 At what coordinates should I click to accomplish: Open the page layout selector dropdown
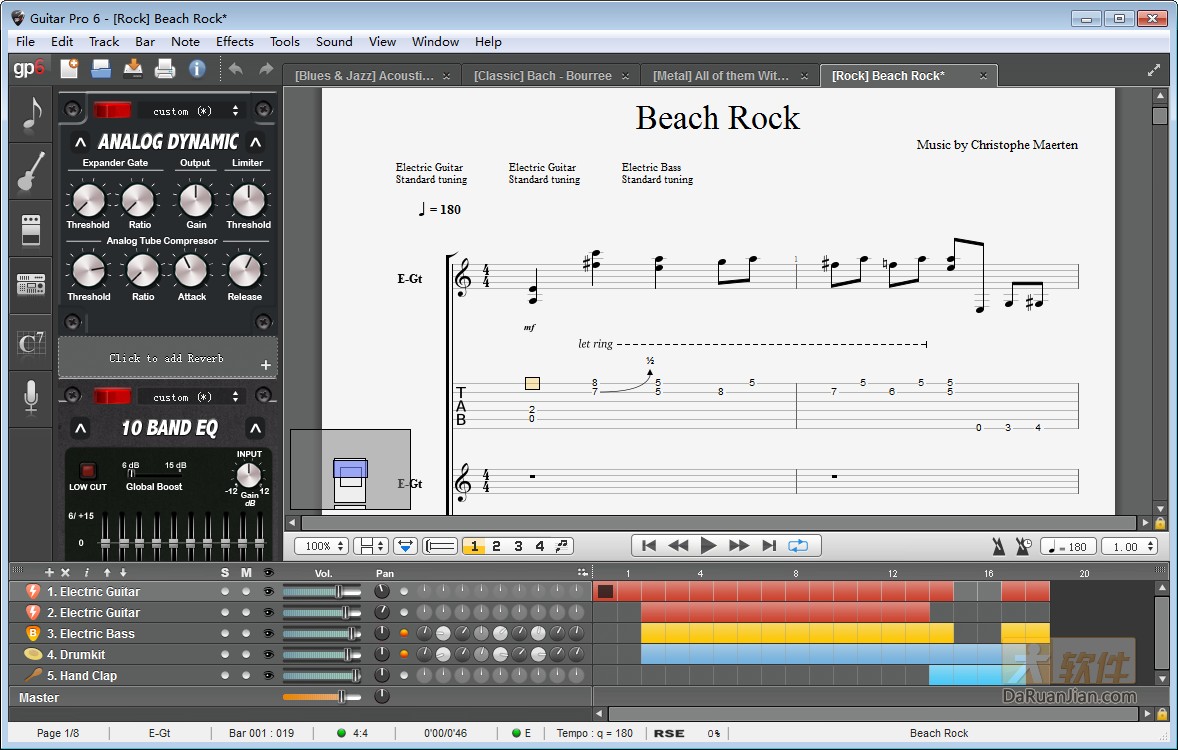point(370,546)
